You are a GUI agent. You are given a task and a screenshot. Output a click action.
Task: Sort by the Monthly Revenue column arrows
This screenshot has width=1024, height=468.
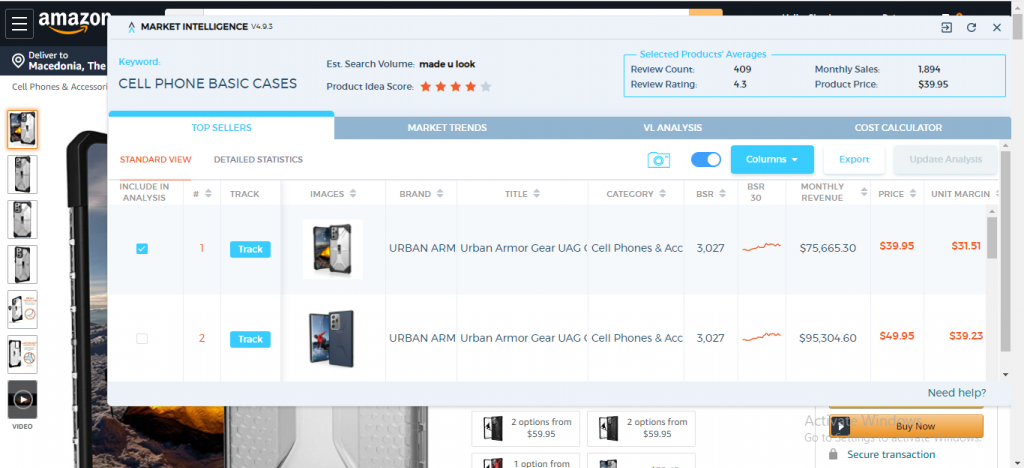pos(864,192)
